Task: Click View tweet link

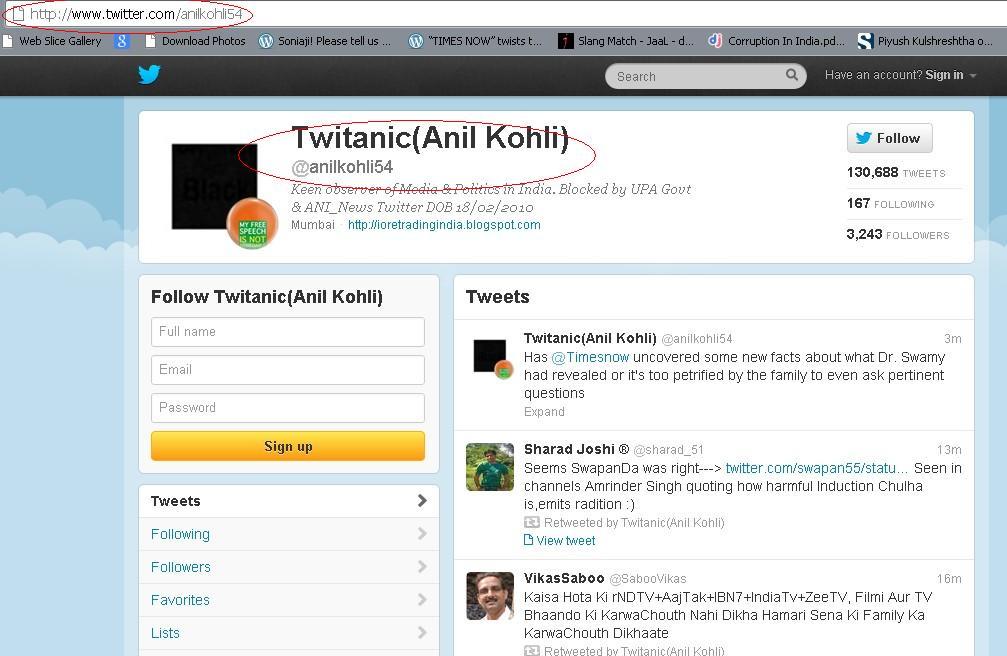Action: (x=566, y=541)
